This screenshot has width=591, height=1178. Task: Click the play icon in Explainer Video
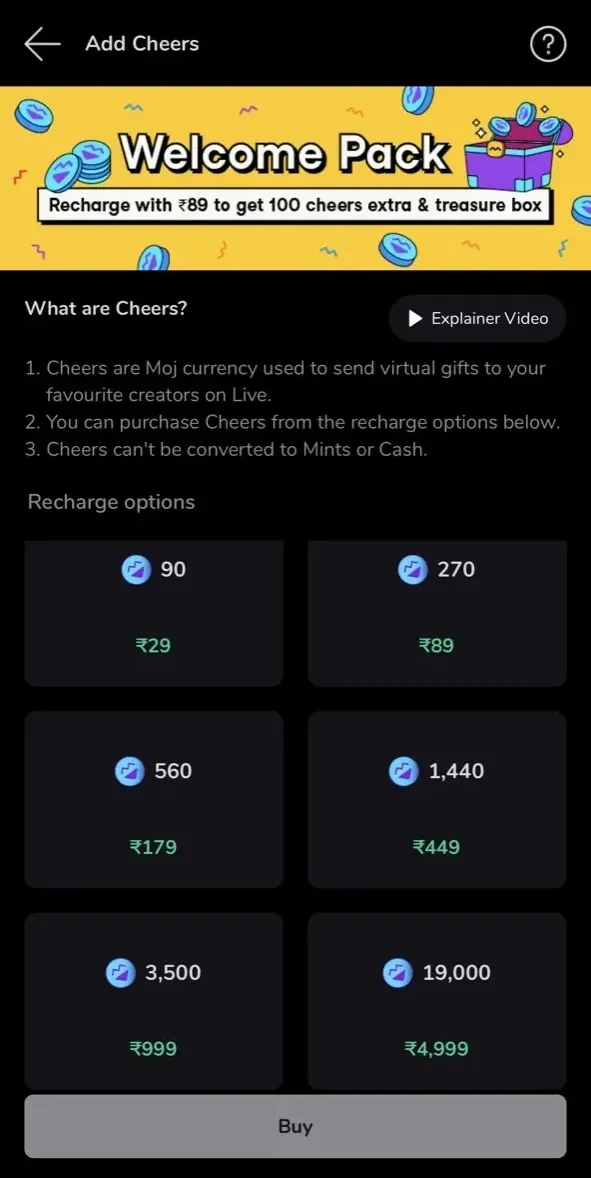tap(415, 319)
